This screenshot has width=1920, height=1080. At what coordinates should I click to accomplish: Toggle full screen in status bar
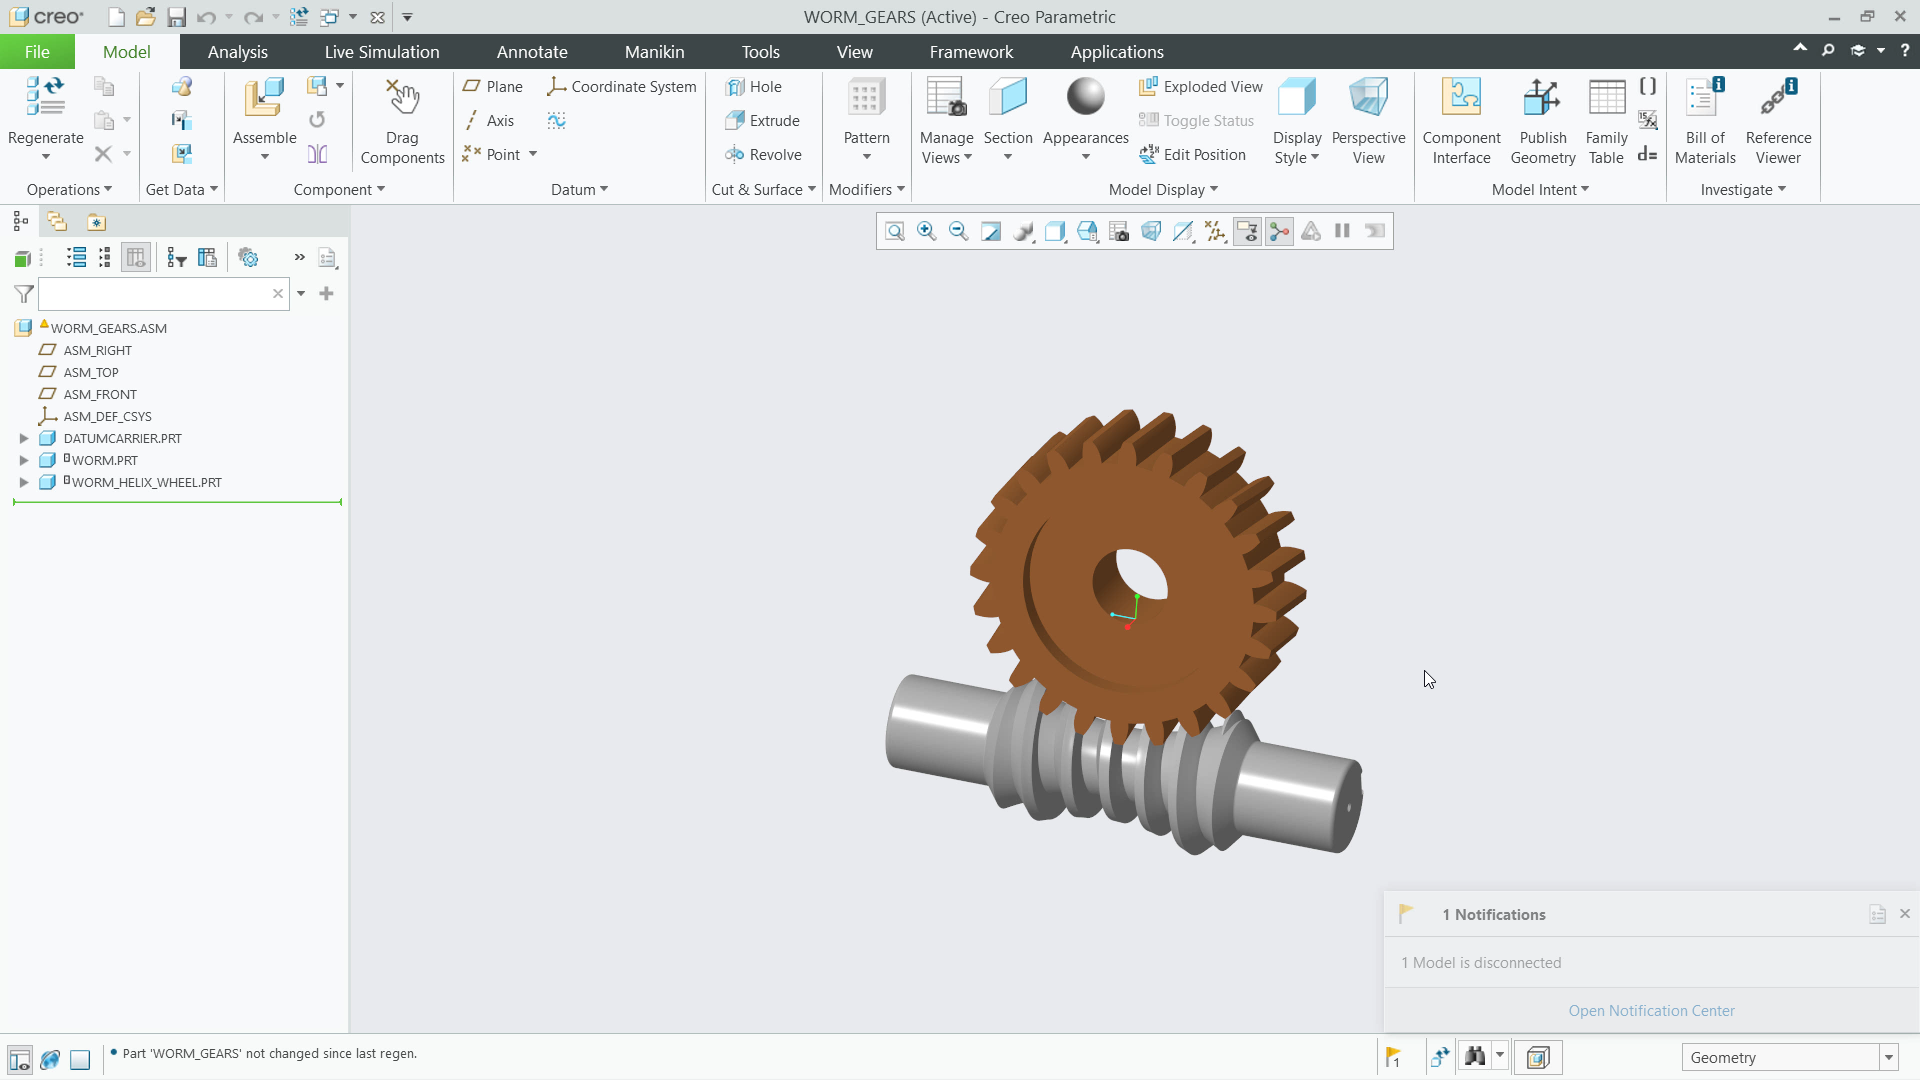tap(80, 1059)
